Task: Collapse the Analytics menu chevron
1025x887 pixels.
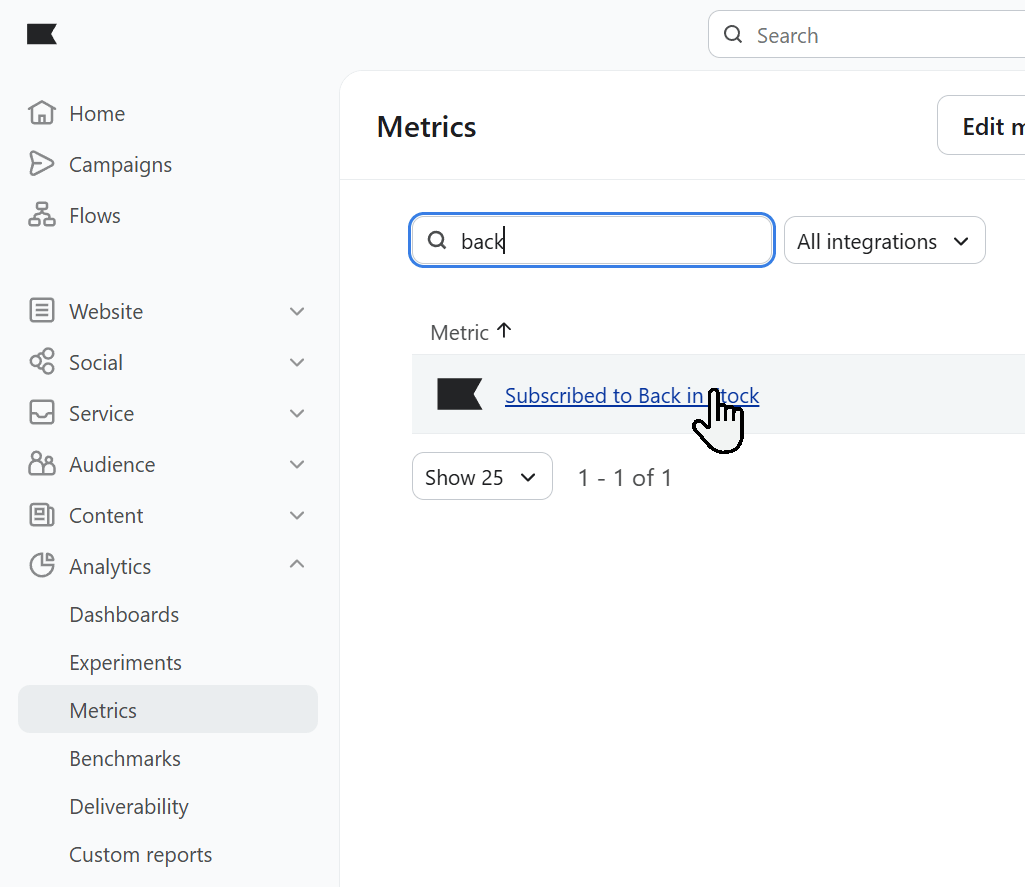Action: (x=297, y=563)
